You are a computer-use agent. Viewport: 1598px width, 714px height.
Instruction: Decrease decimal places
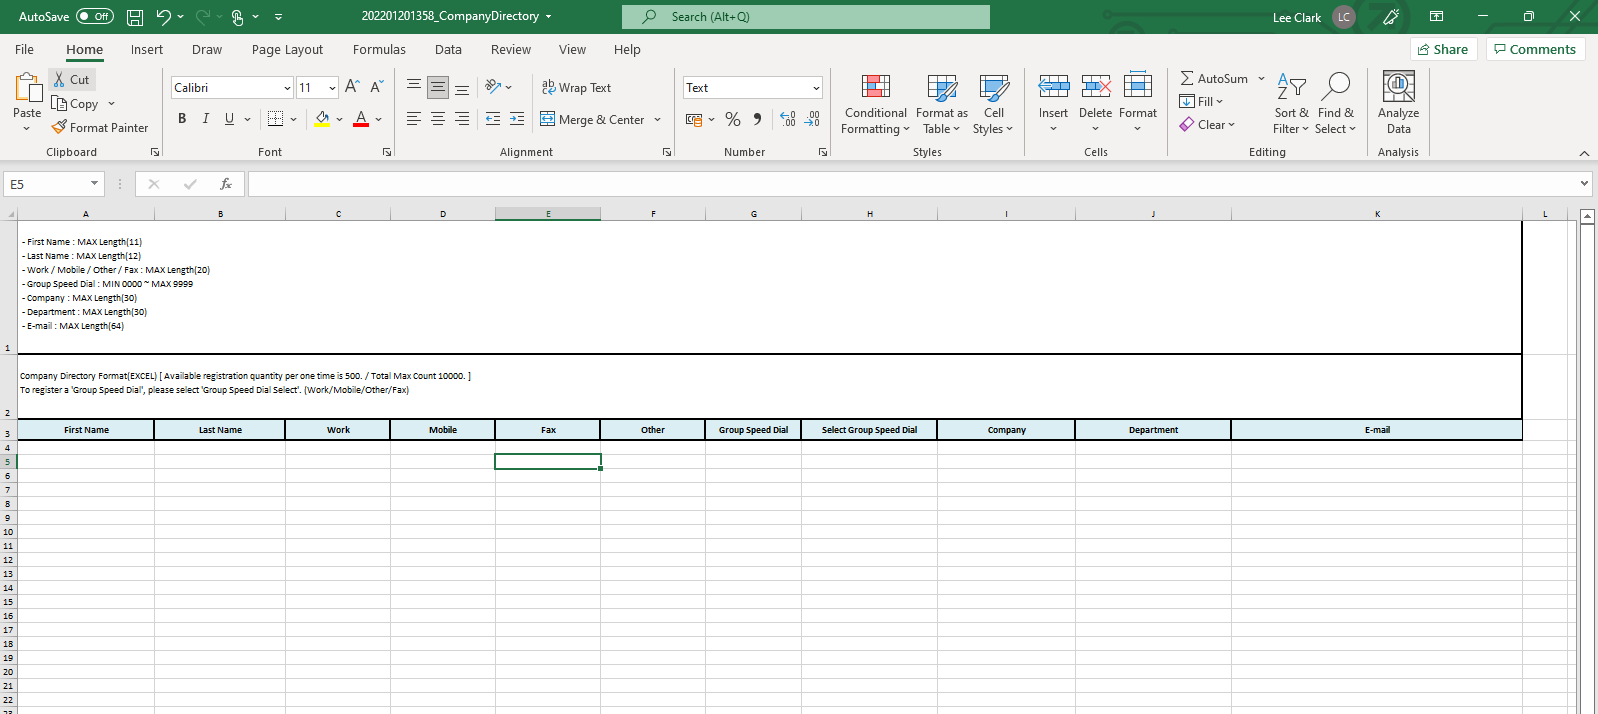point(812,119)
